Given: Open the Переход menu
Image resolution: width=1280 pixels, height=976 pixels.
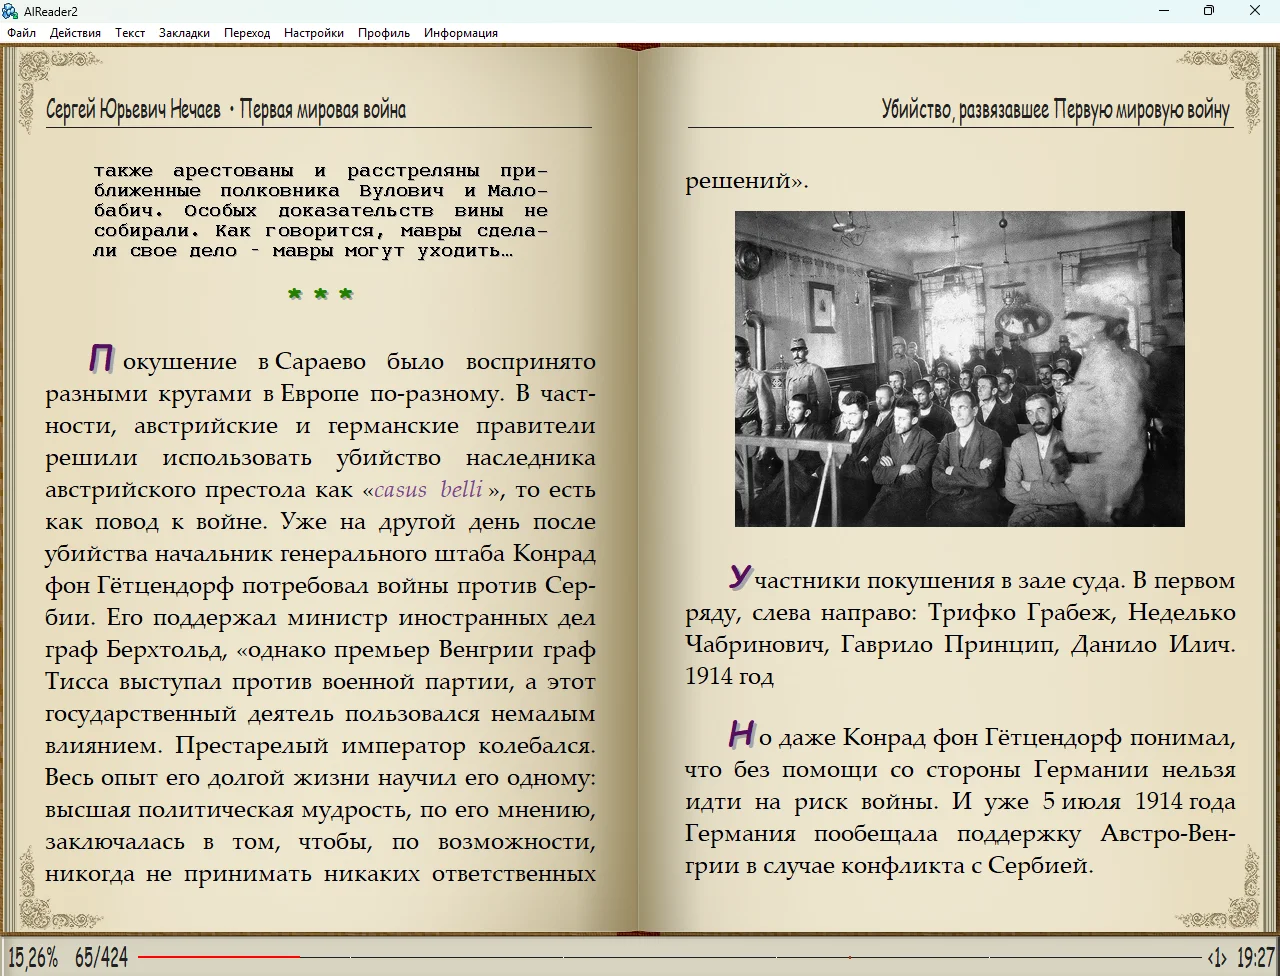Looking at the screenshot, I should tap(247, 33).
